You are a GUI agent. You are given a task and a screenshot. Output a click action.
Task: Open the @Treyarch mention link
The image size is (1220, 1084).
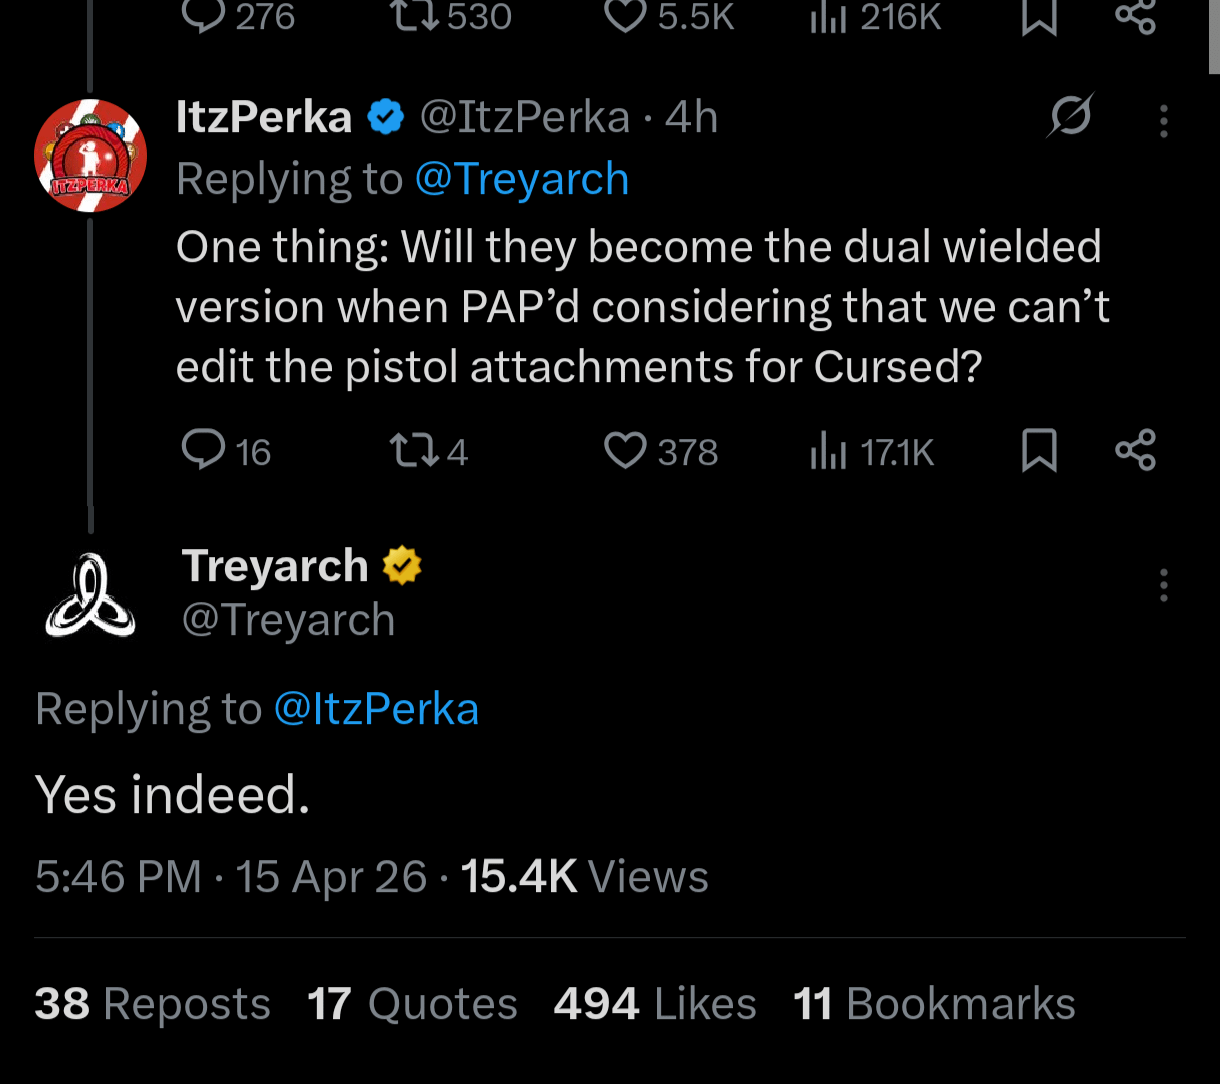pyautogui.click(x=521, y=180)
